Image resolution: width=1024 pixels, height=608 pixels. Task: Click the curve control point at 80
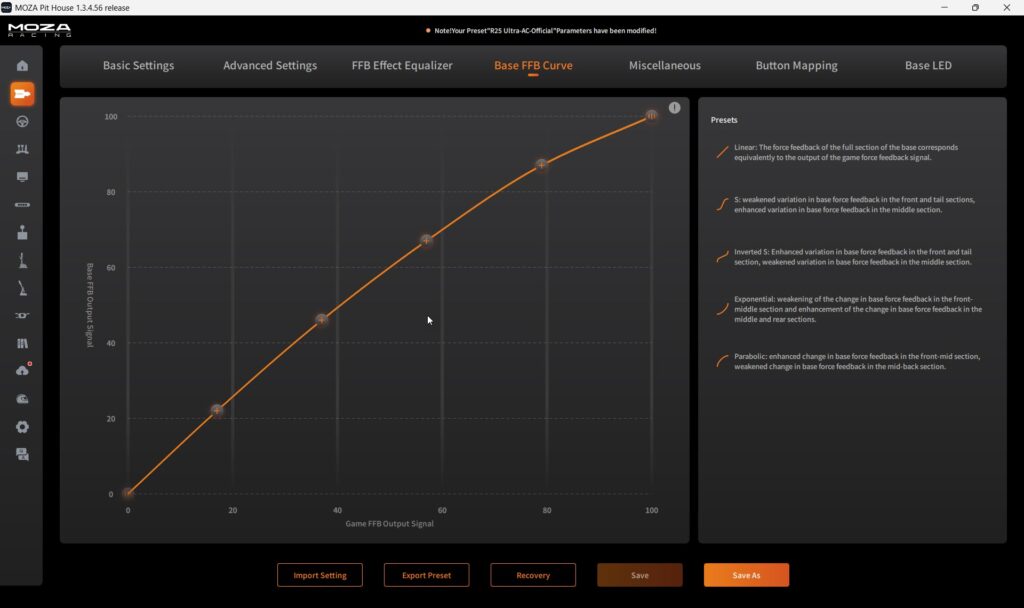[542, 164]
